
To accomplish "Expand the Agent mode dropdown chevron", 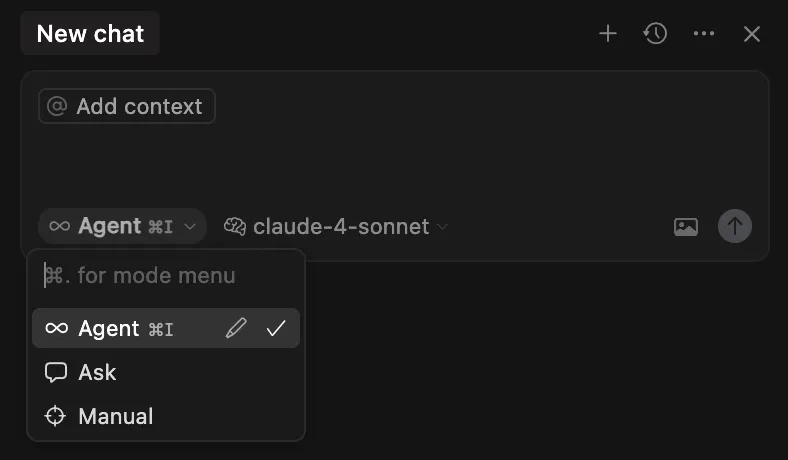I will click(190, 227).
